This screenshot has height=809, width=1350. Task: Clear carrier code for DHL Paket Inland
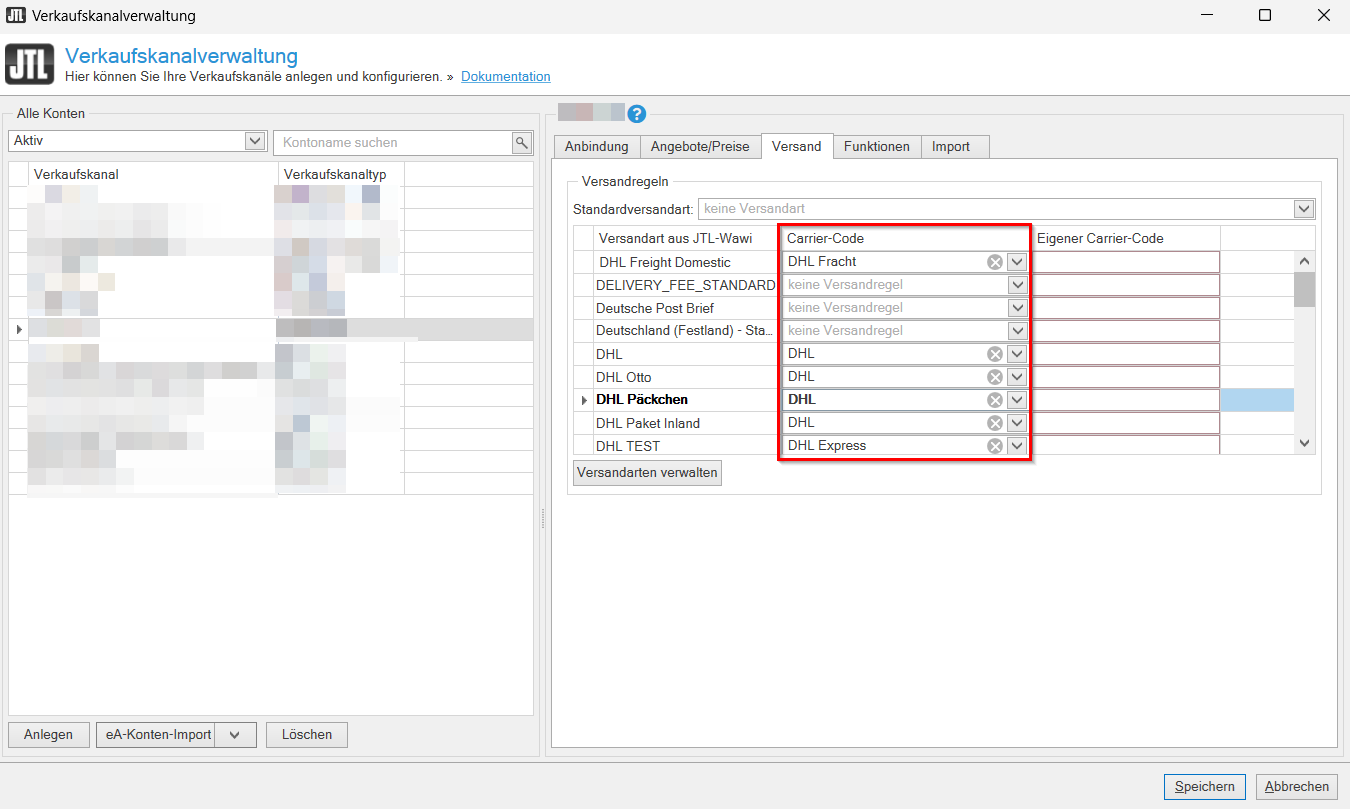coord(994,423)
